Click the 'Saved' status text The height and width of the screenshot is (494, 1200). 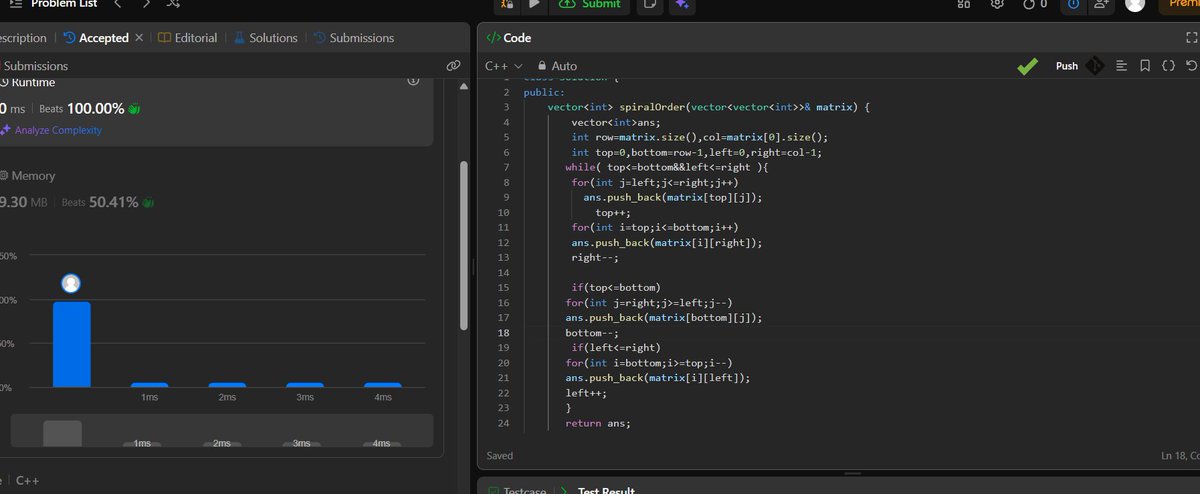tap(500, 455)
